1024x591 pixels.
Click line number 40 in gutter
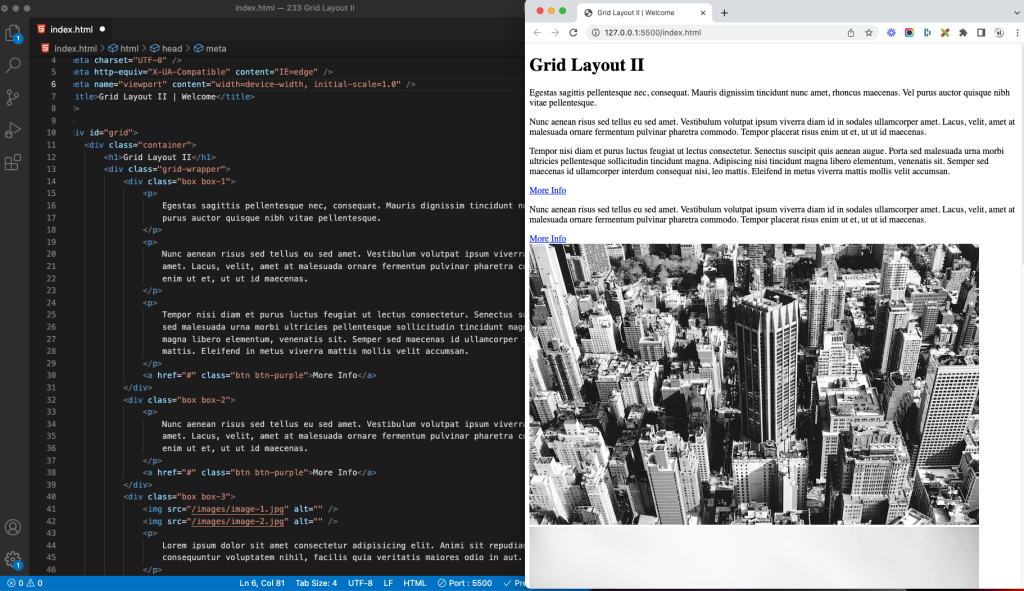tap(51, 497)
